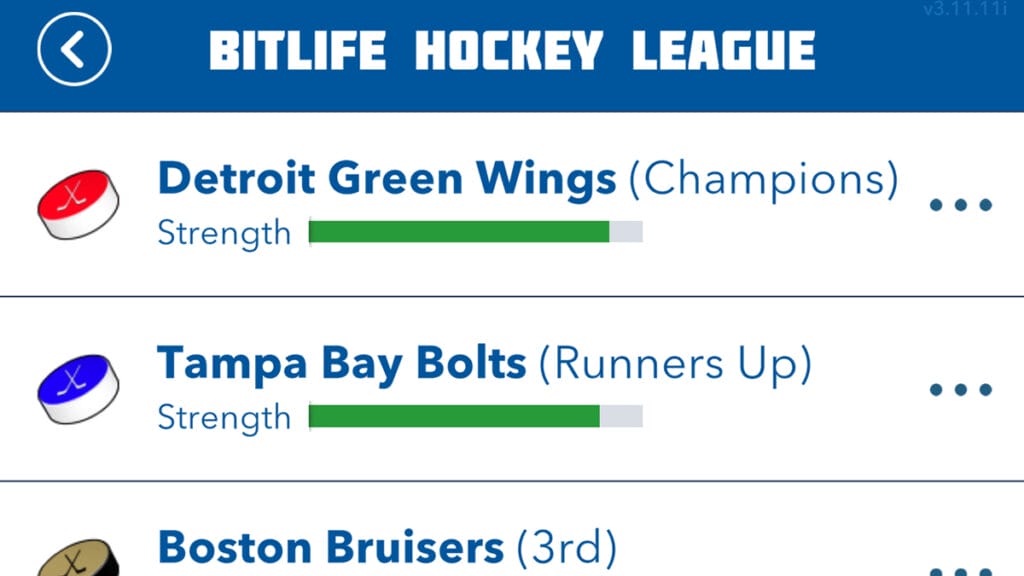Viewport: 1024px width, 576px height.
Task: Open Tampa Bay Bolts options via ellipsis icon
Action: [x=959, y=388]
